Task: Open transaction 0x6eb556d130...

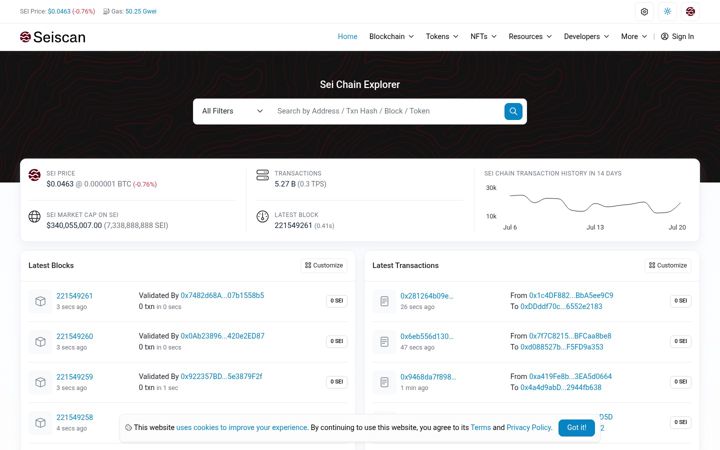Action: pos(427,337)
